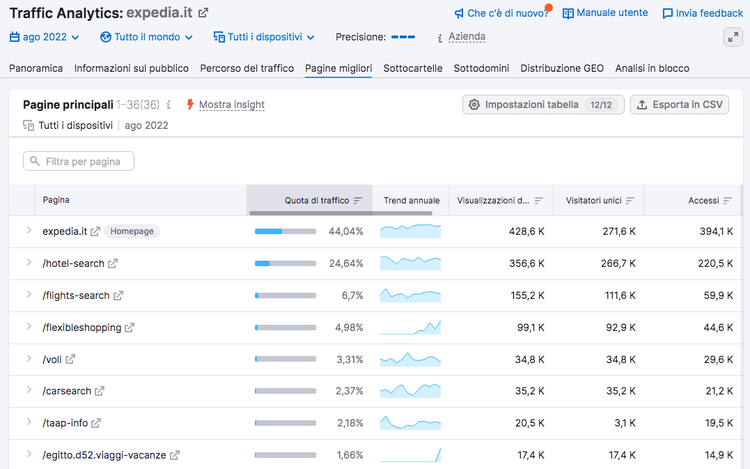
Task: Click the Invia feedback chat icon
Action: (667, 13)
